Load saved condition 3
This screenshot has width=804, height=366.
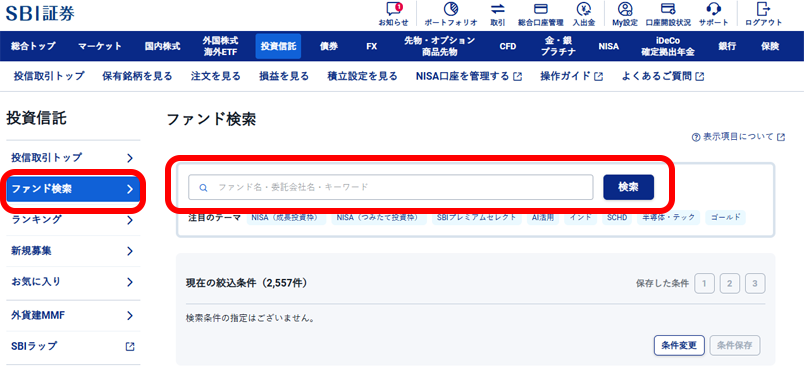[x=755, y=283]
